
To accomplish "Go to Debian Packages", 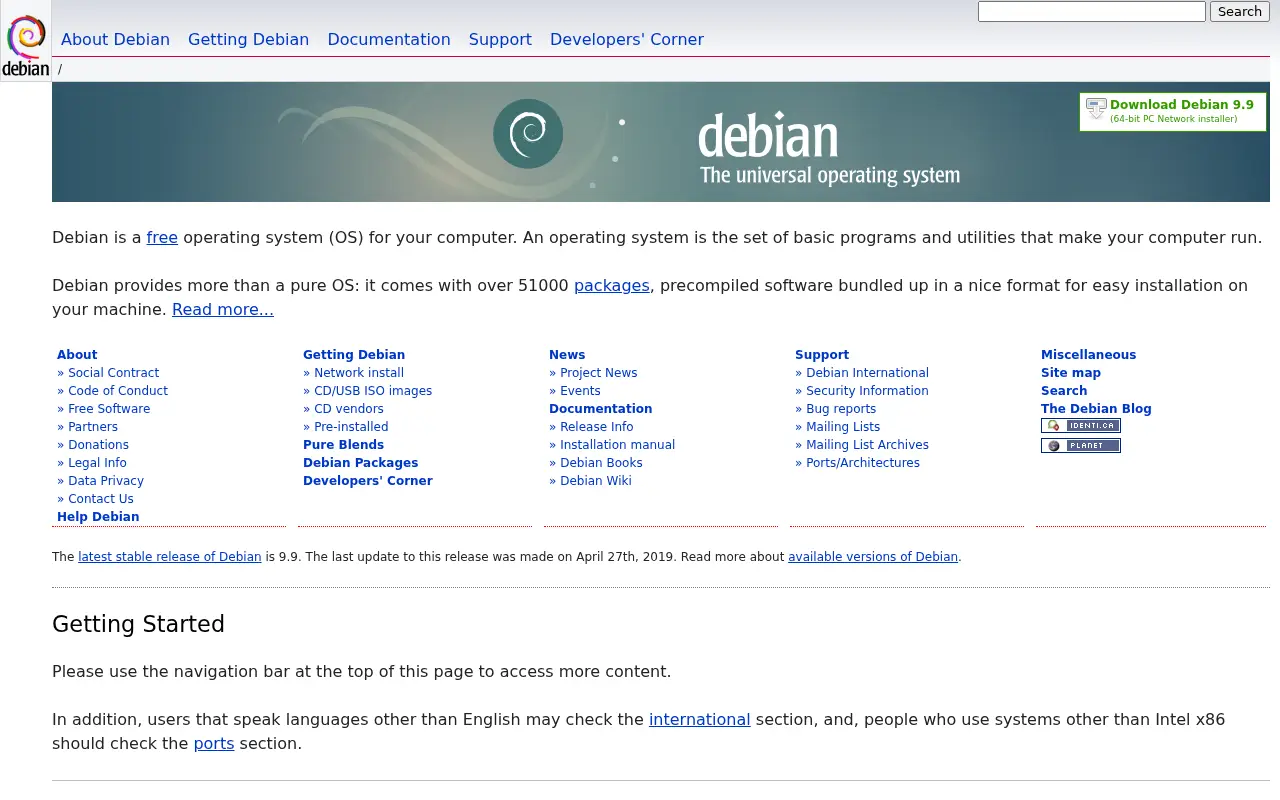I will (360, 463).
